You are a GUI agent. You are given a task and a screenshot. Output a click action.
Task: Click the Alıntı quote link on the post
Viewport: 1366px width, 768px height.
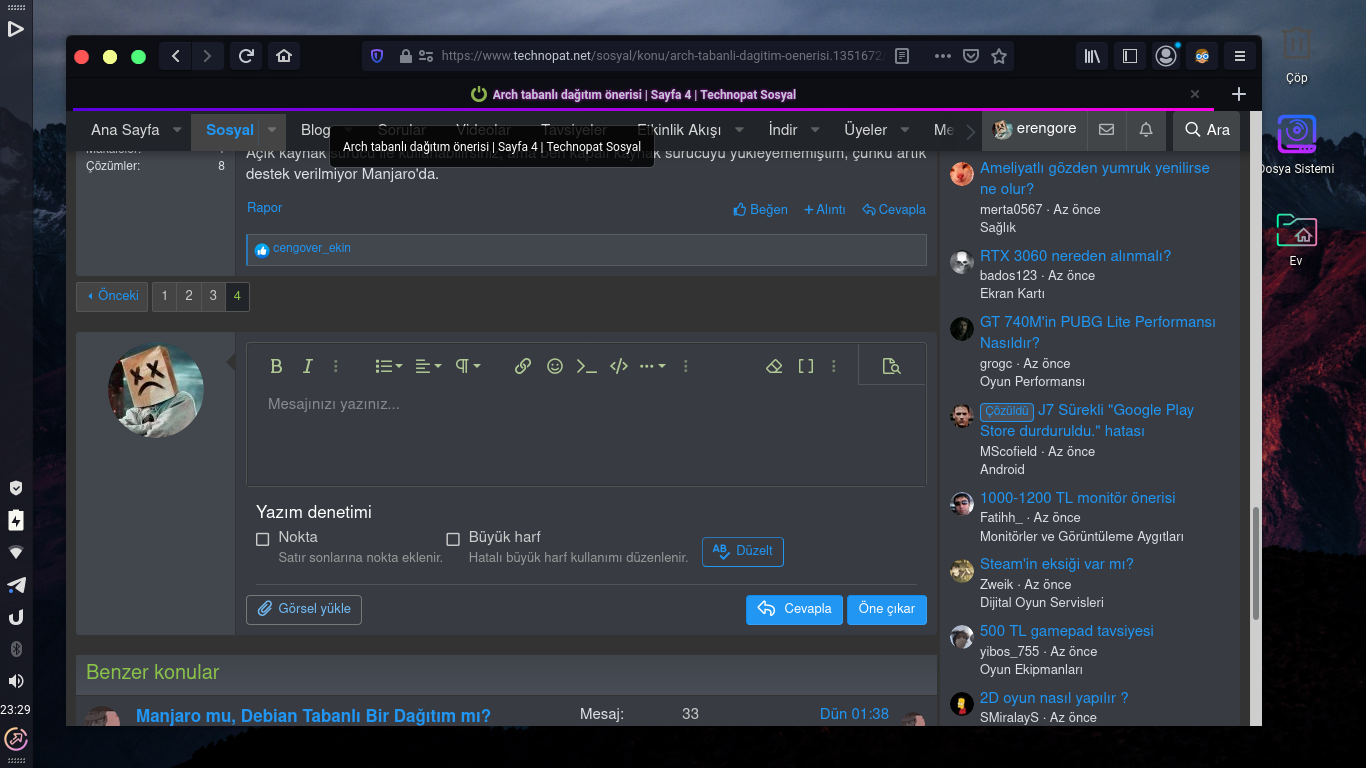[825, 210]
